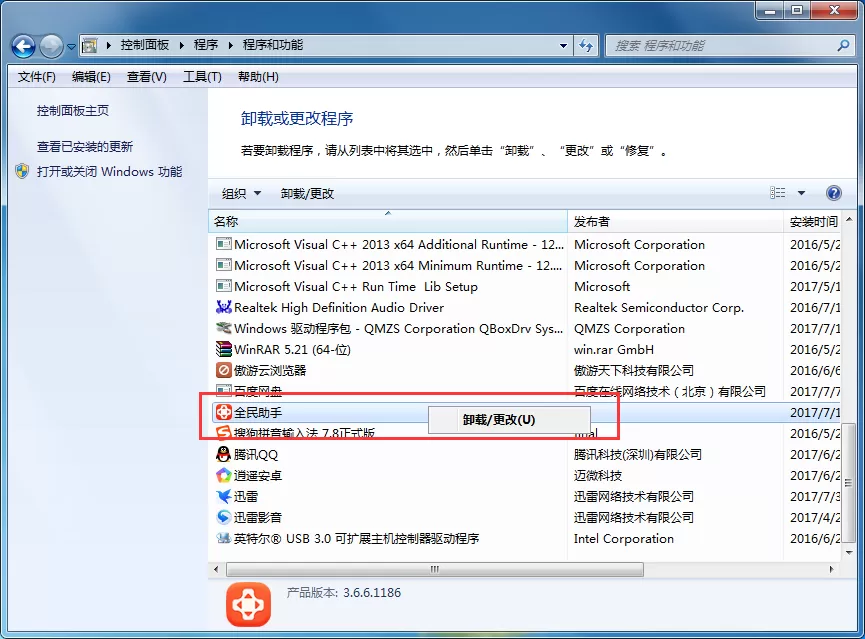Click 程序和功能 breadcrumb in address bar
Viewport: 865px width, 639px height.
pos(273,45)
